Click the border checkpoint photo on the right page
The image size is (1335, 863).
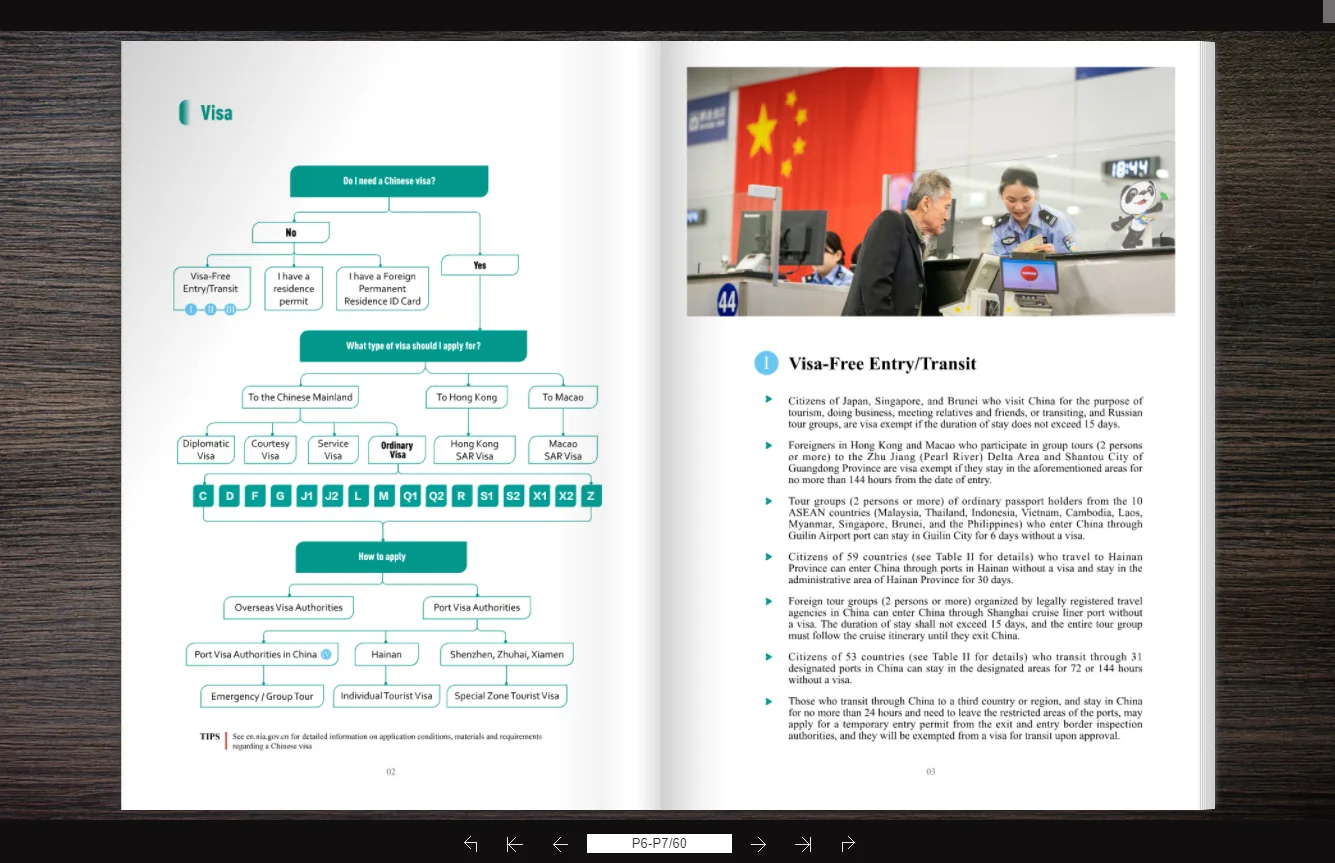coord(930,190)
